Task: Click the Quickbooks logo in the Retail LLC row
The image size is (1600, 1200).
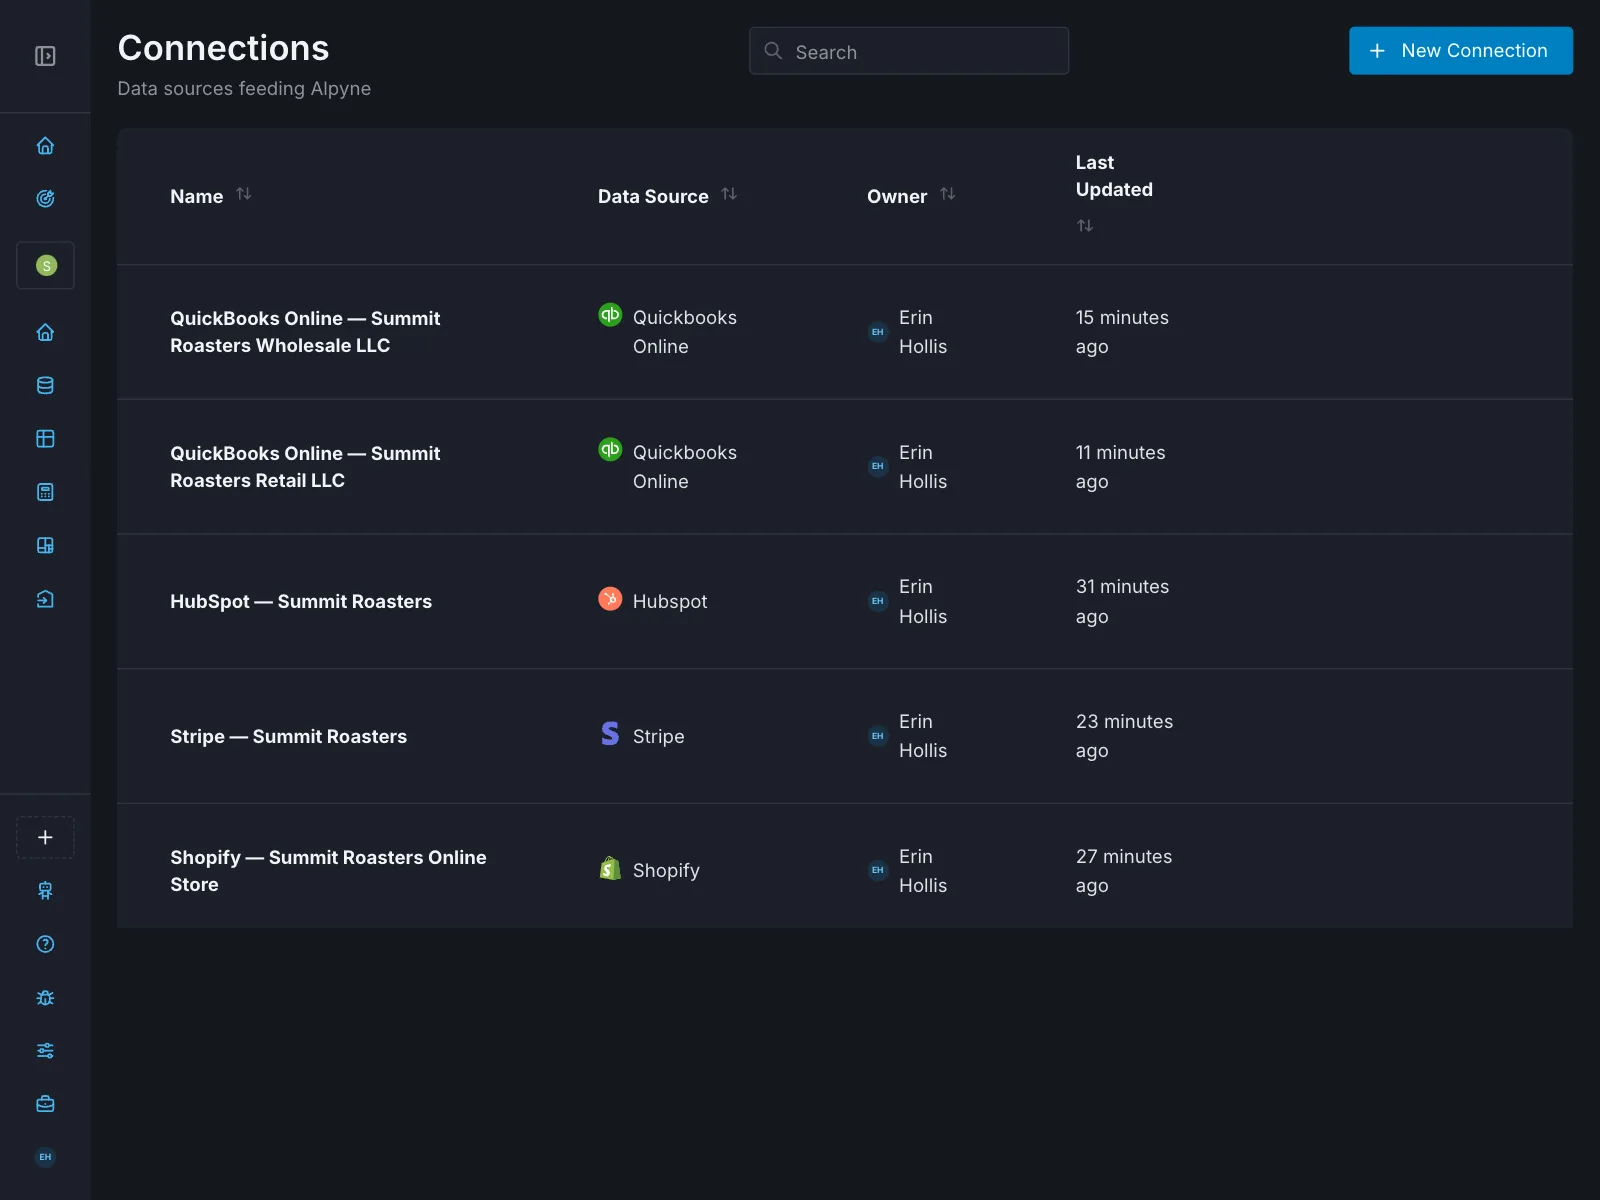Action: click(x=610, y=449)
